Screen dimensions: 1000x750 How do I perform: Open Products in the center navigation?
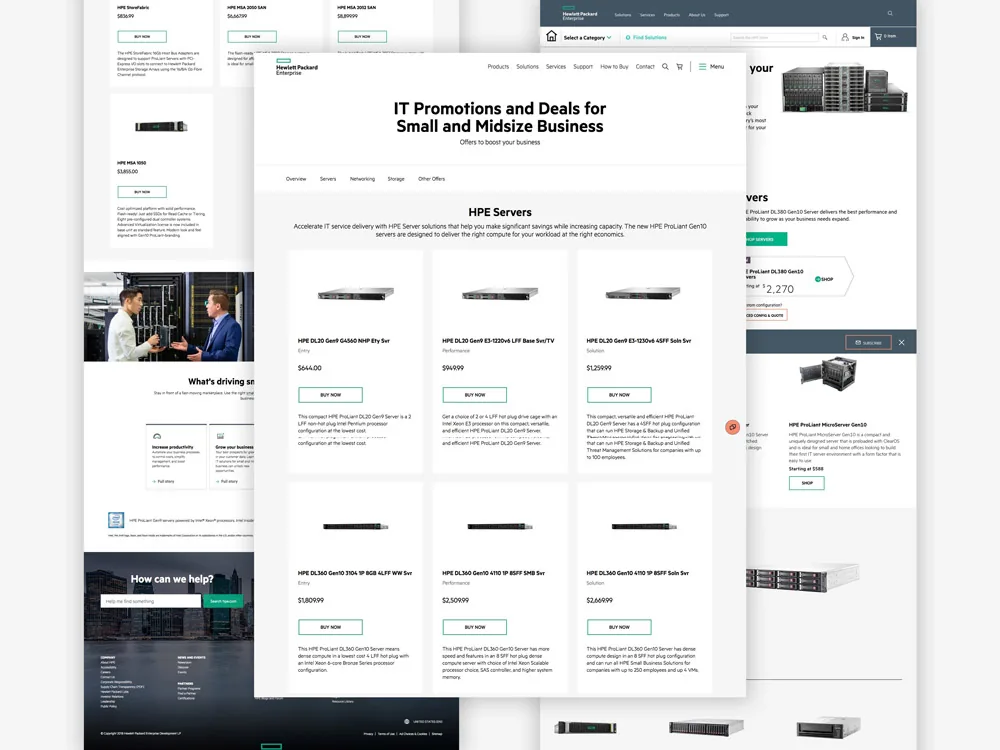[x=498, y=66]
